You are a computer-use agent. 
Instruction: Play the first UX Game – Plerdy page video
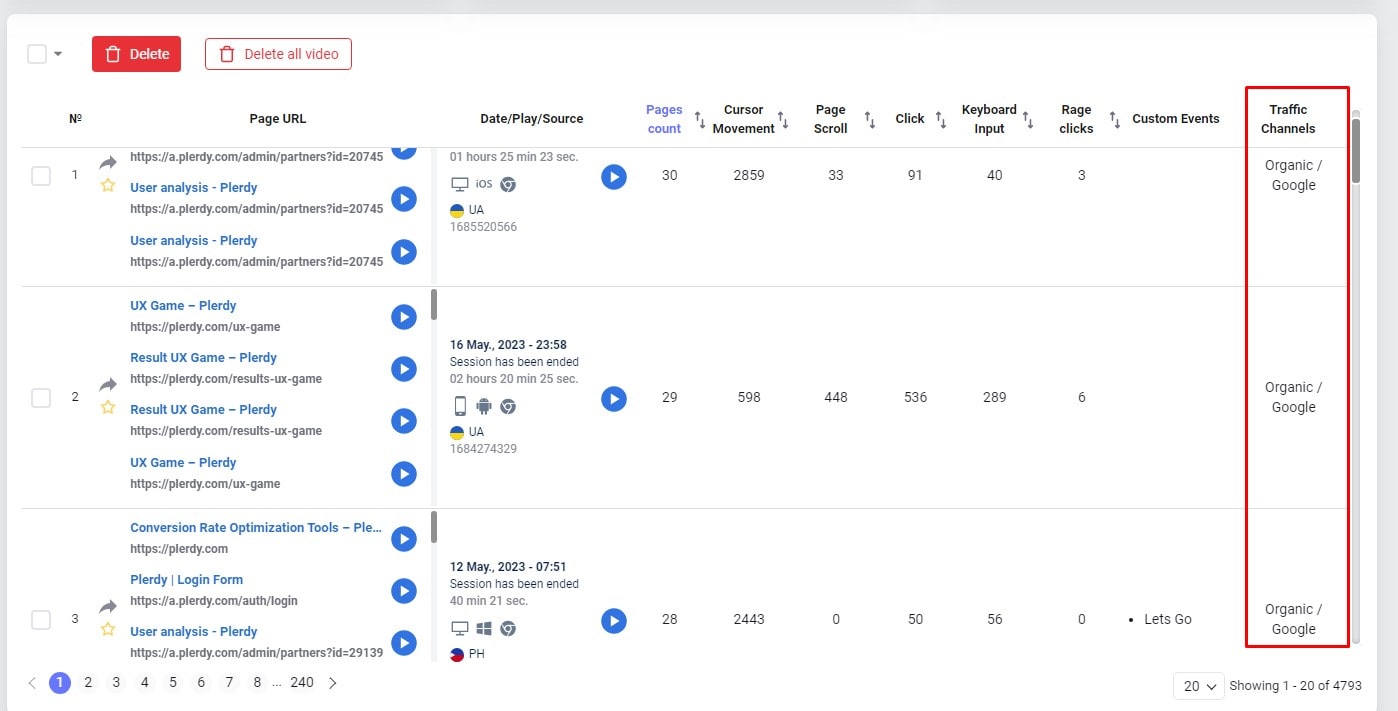(404, 317)
